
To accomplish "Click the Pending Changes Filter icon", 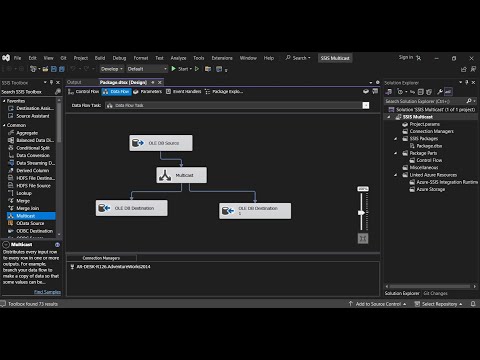I will tap(400, 92).
